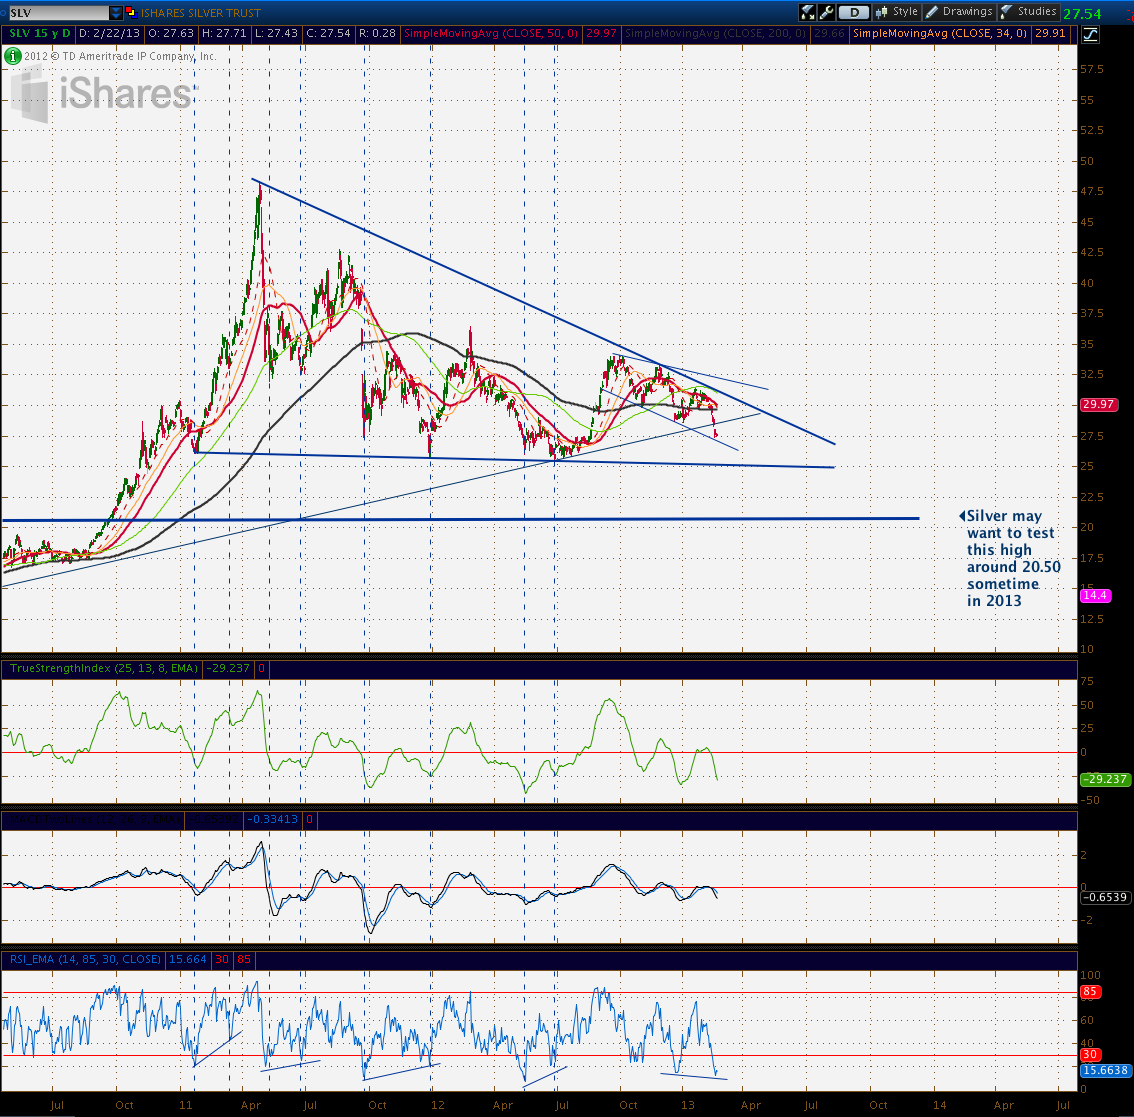Click the H: 27.71 high value

click(223, 33)
